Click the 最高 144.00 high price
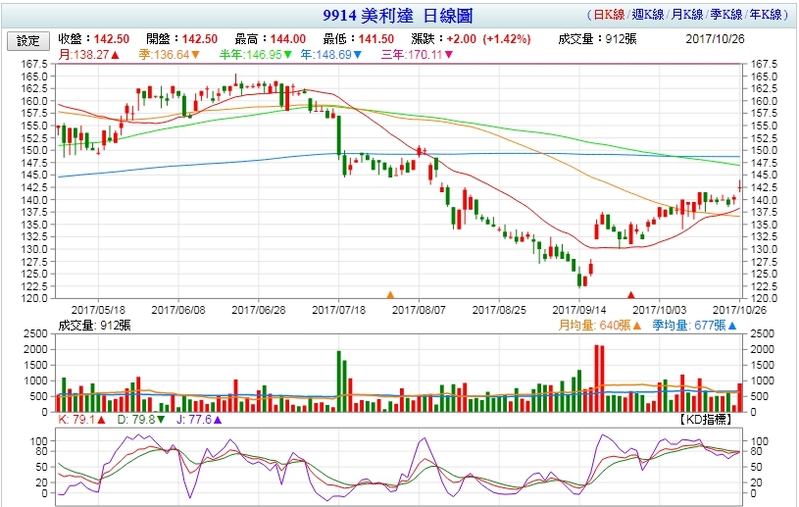The width and height of the screenshot is (799, 507). click(270, 39)
